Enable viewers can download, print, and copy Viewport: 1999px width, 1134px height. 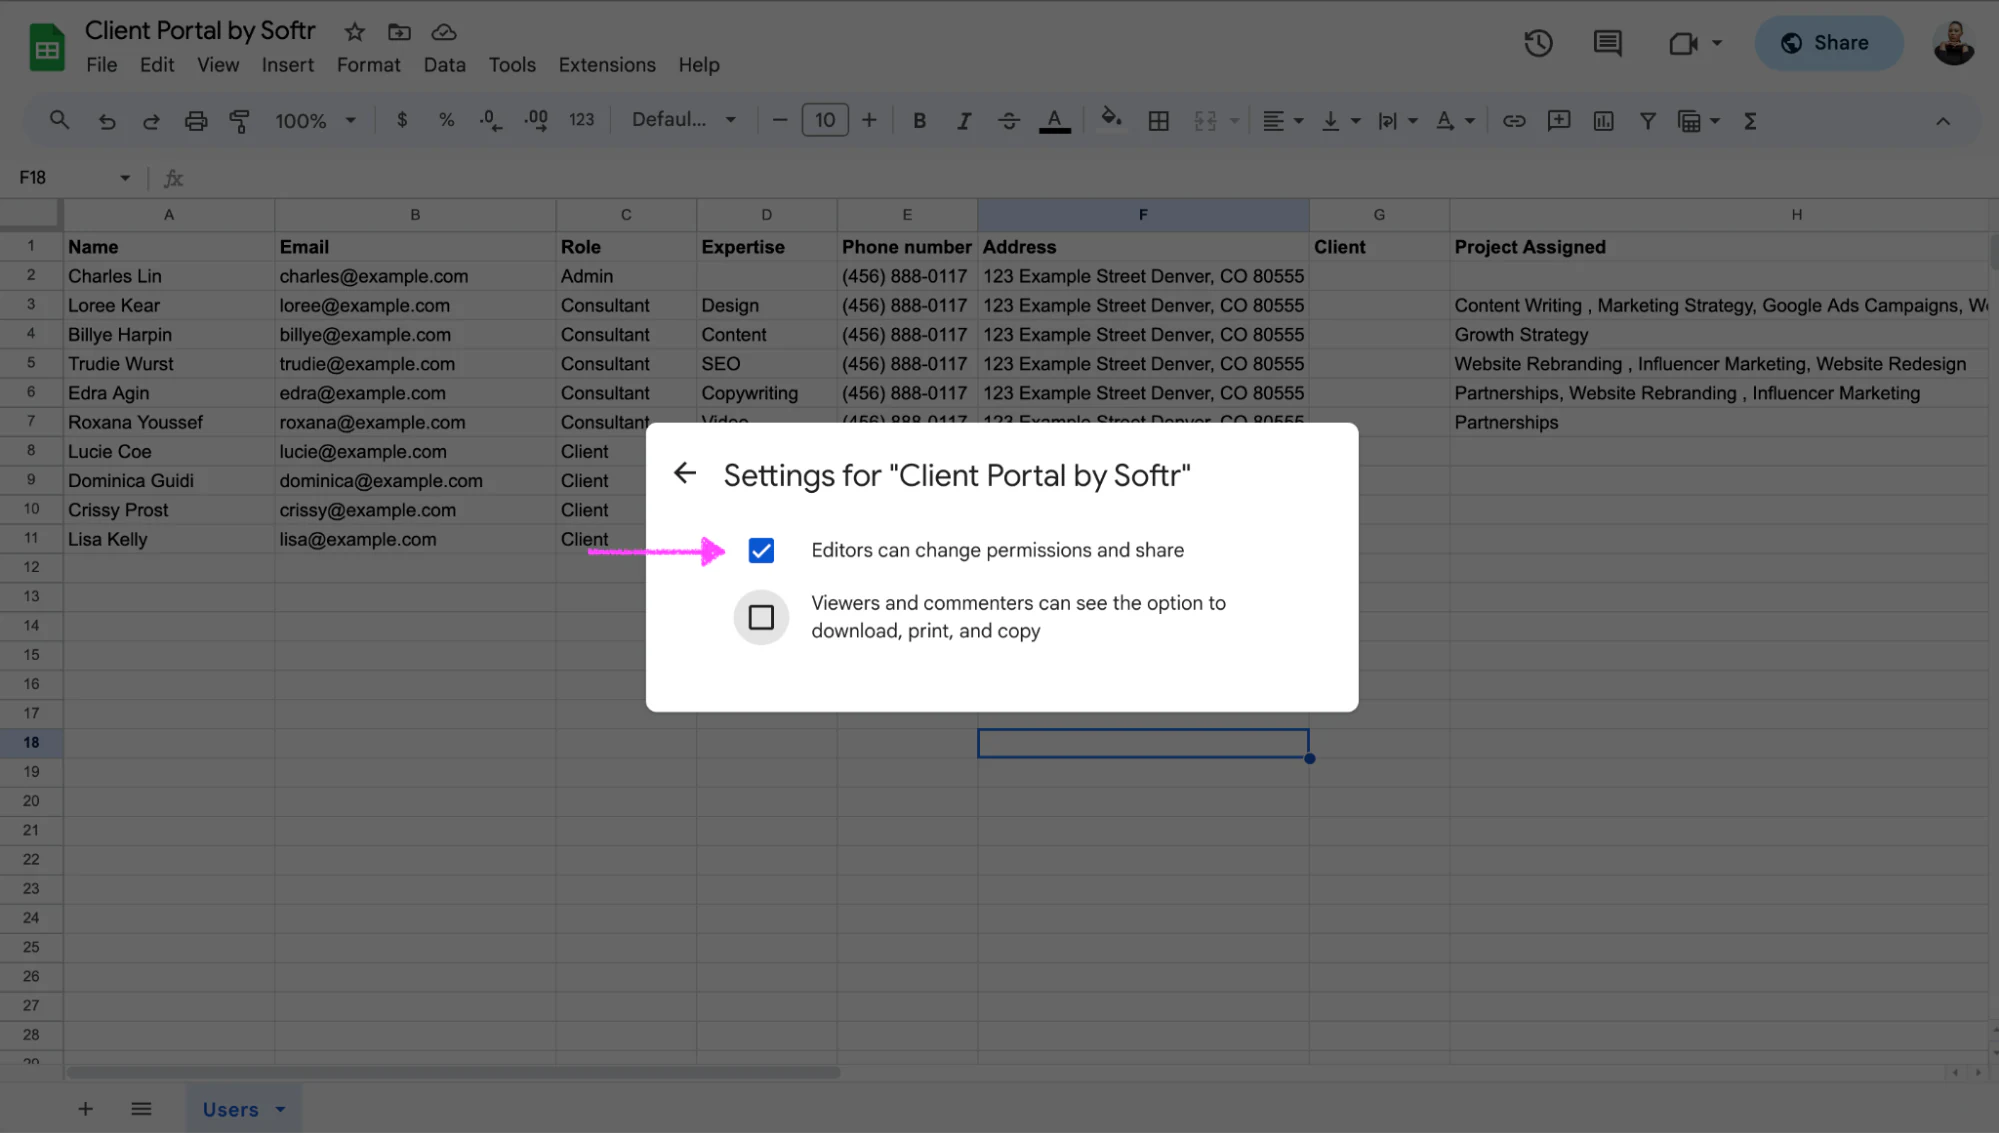point(761,617)
